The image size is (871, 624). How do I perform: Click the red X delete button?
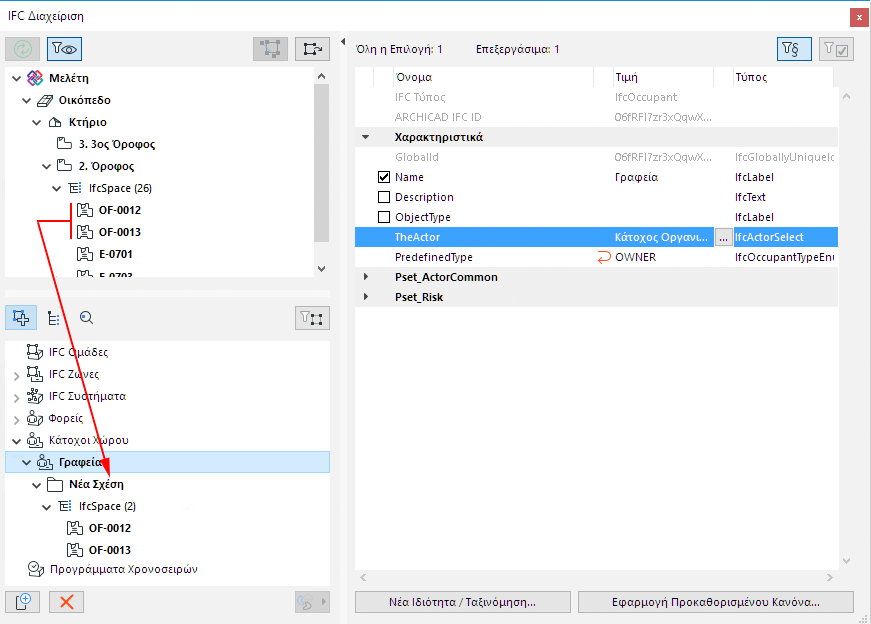pyautogui.click(x=66, y=602)
